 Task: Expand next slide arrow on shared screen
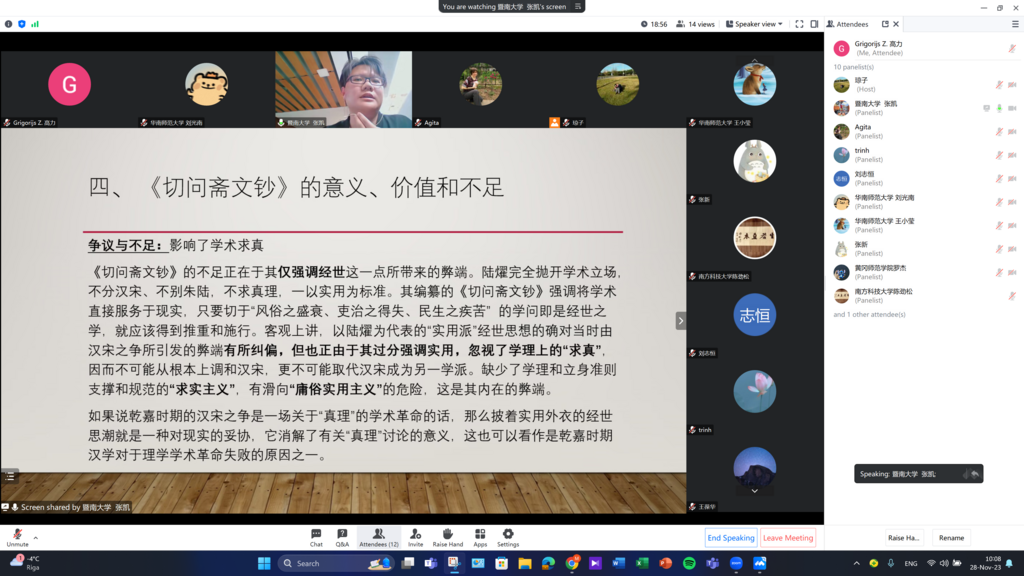pyautogui.click(x=680, y=321)
